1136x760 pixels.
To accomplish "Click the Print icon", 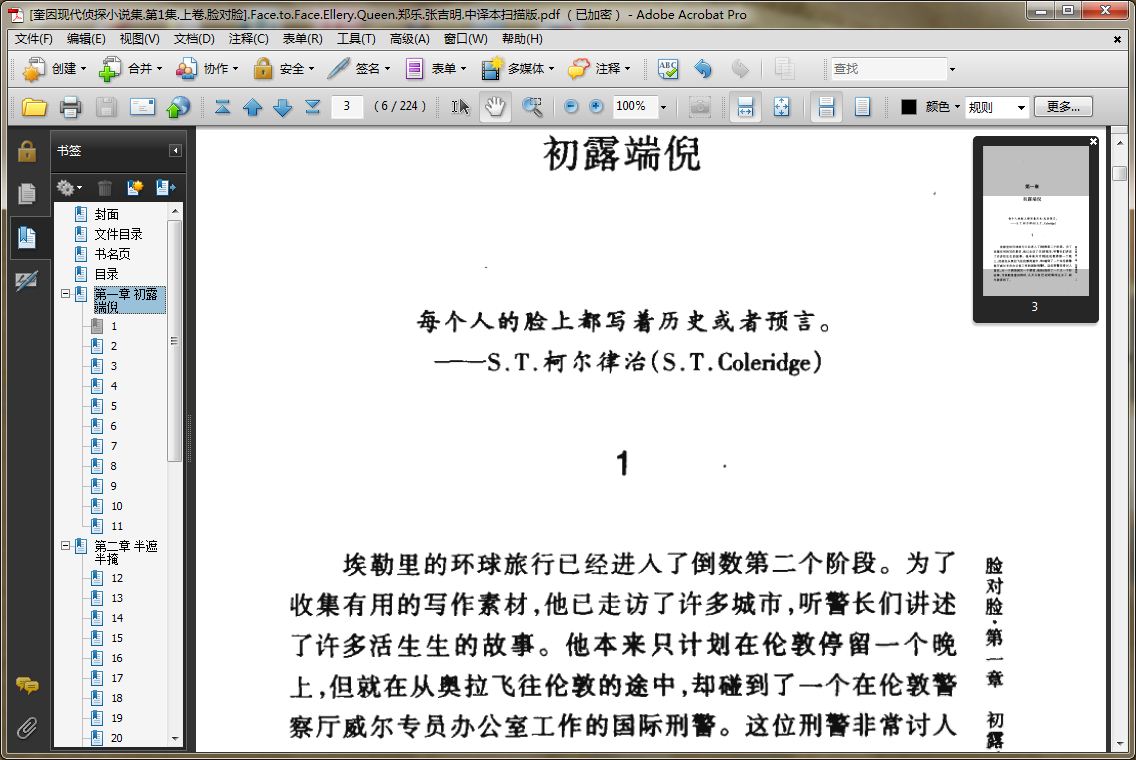I will click(x=70, y=107).
